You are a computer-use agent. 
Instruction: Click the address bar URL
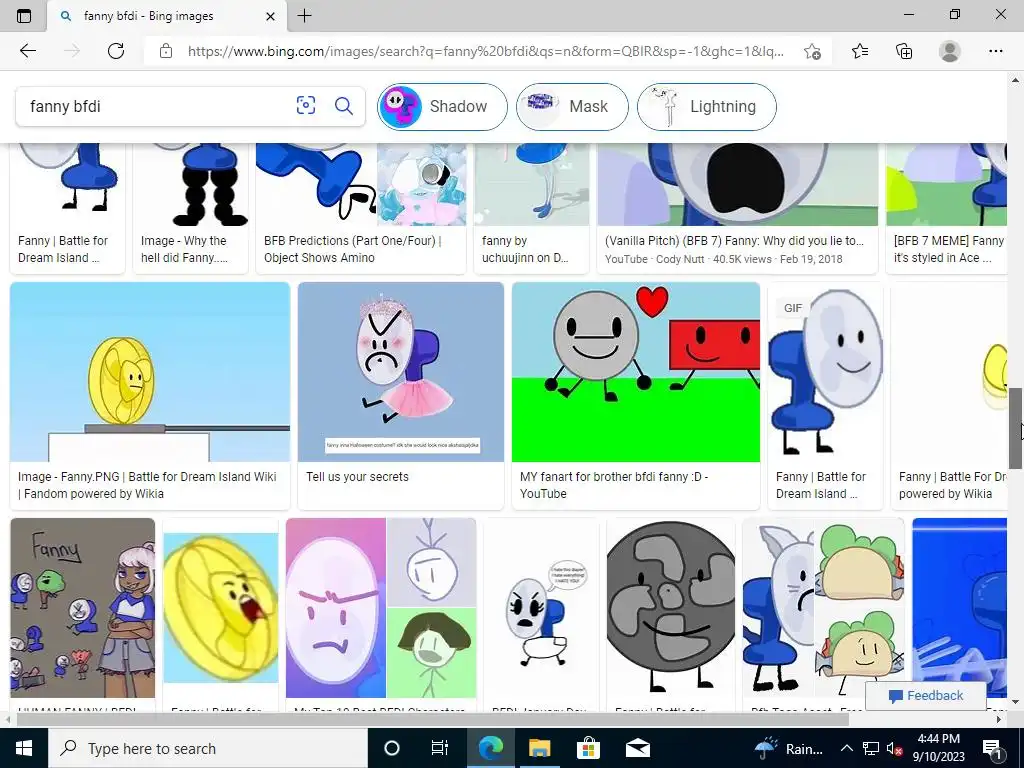point(485,51)
